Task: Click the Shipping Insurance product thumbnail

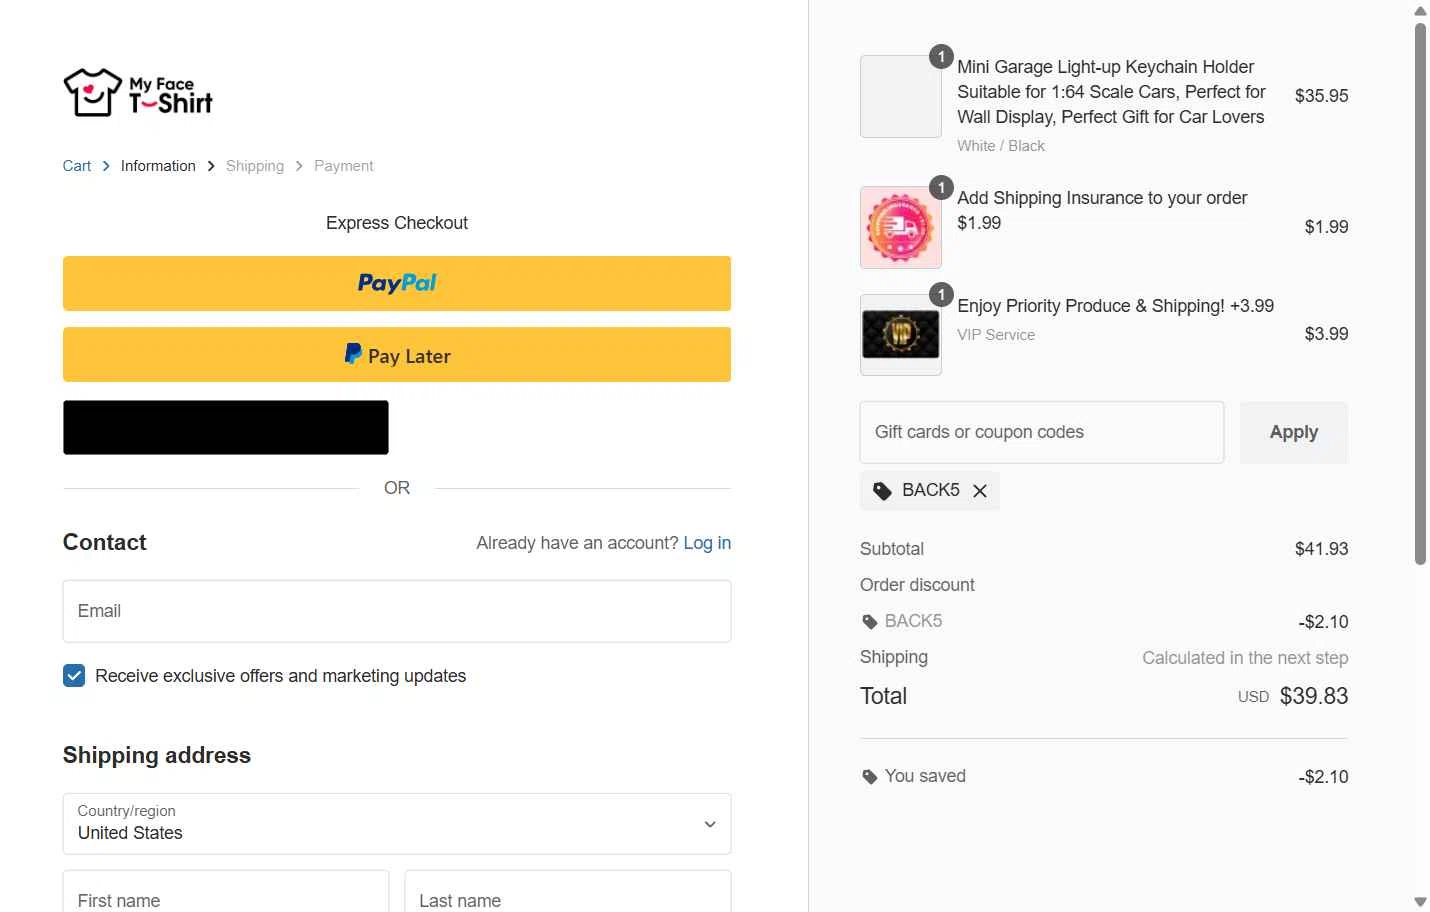Action: pyautogui.click(x=901, y=228)
